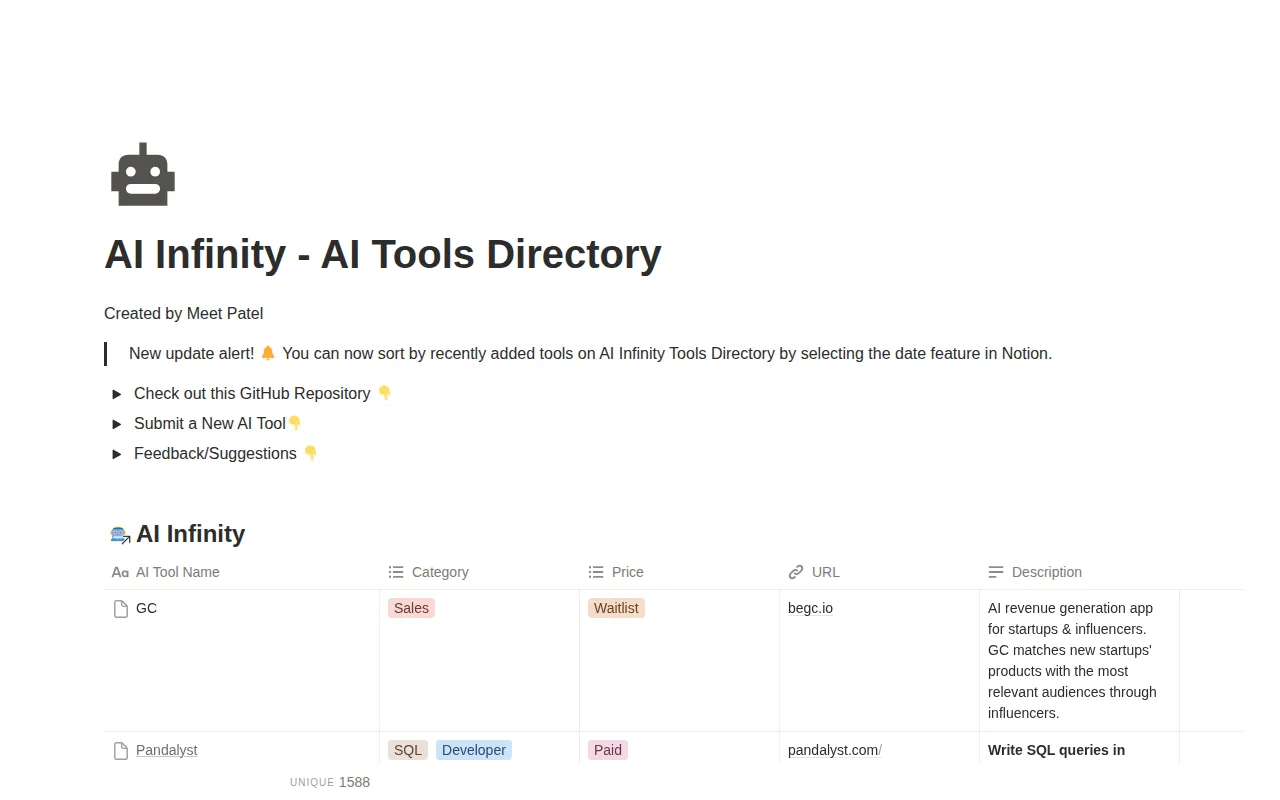
Task: Open the GC tool page
Action: point(146,609)
